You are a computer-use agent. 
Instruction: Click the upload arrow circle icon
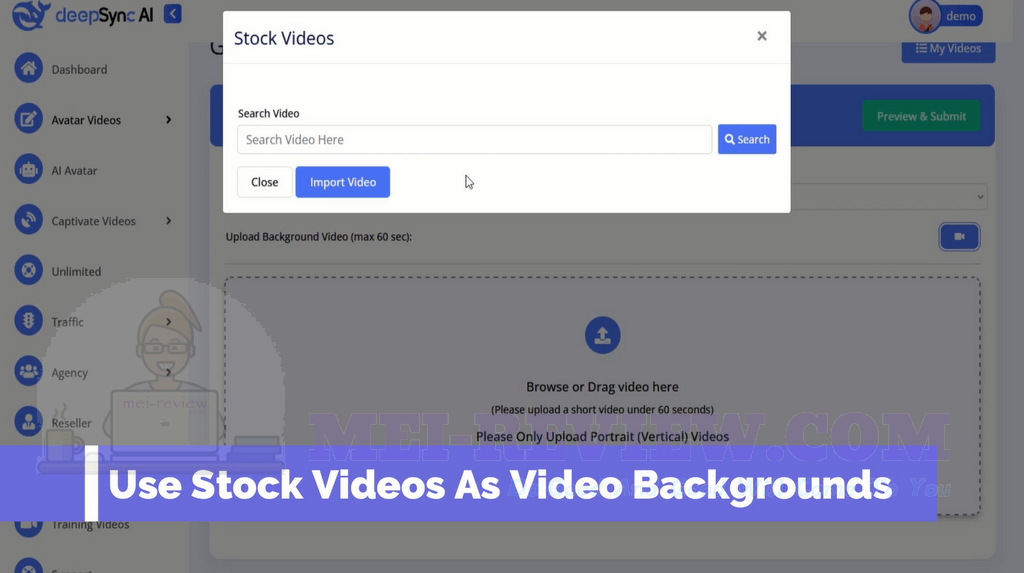click(602, 335)
